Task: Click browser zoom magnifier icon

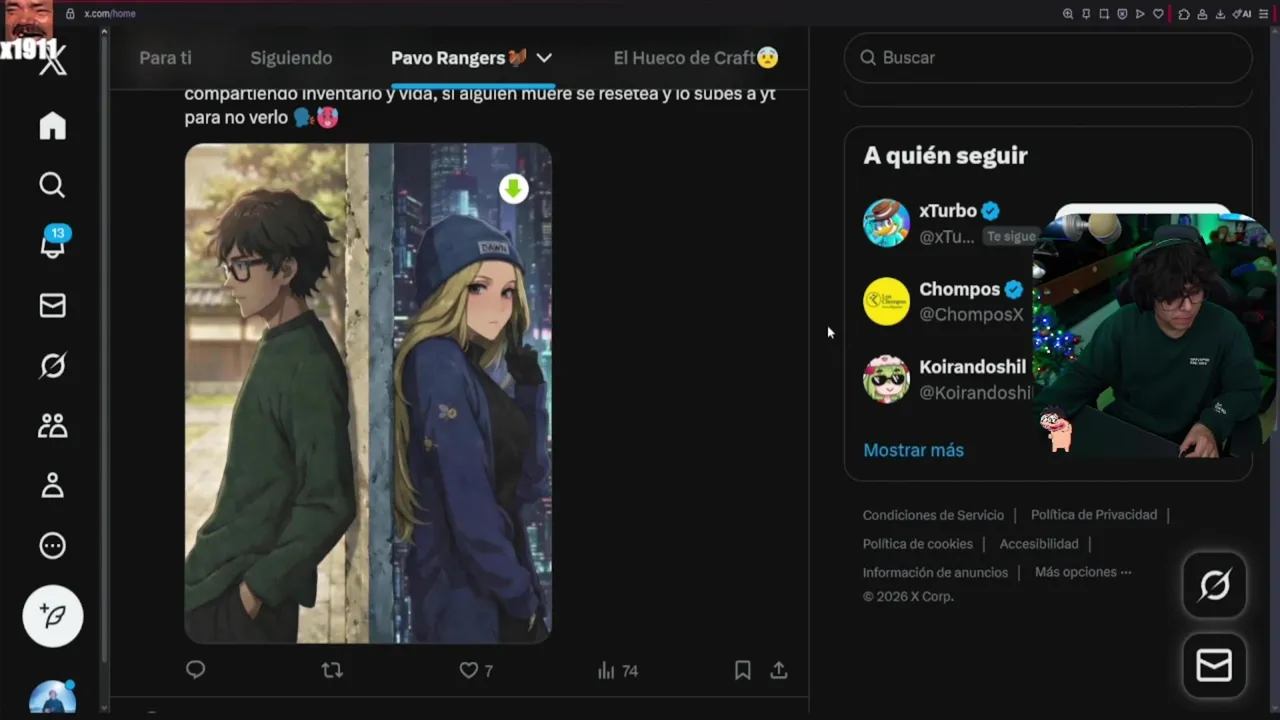Action: pyautogui.click(x=1068, y=14)
